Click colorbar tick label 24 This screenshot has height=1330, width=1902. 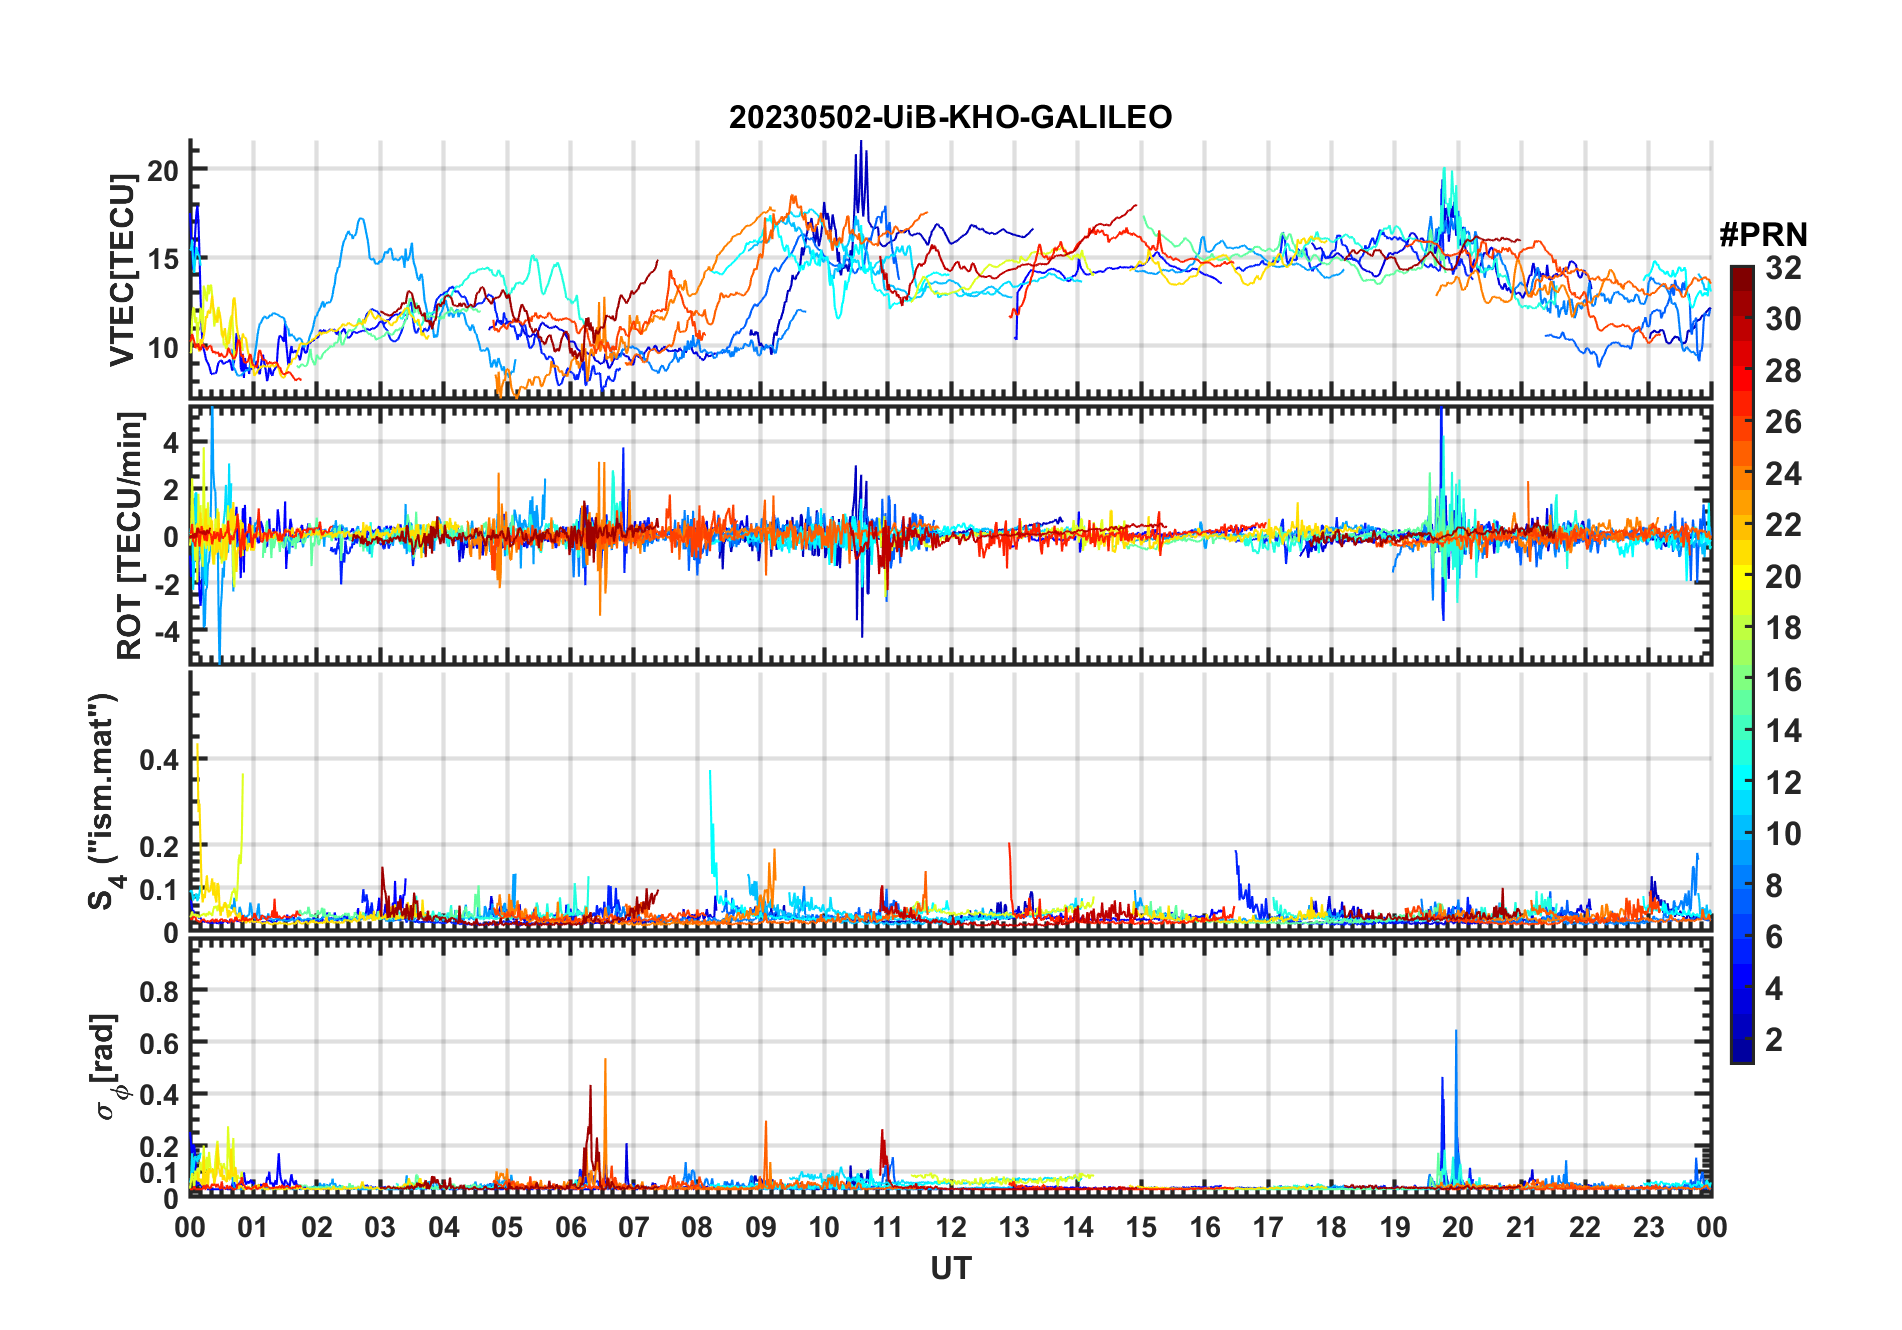coord(1783,474)
